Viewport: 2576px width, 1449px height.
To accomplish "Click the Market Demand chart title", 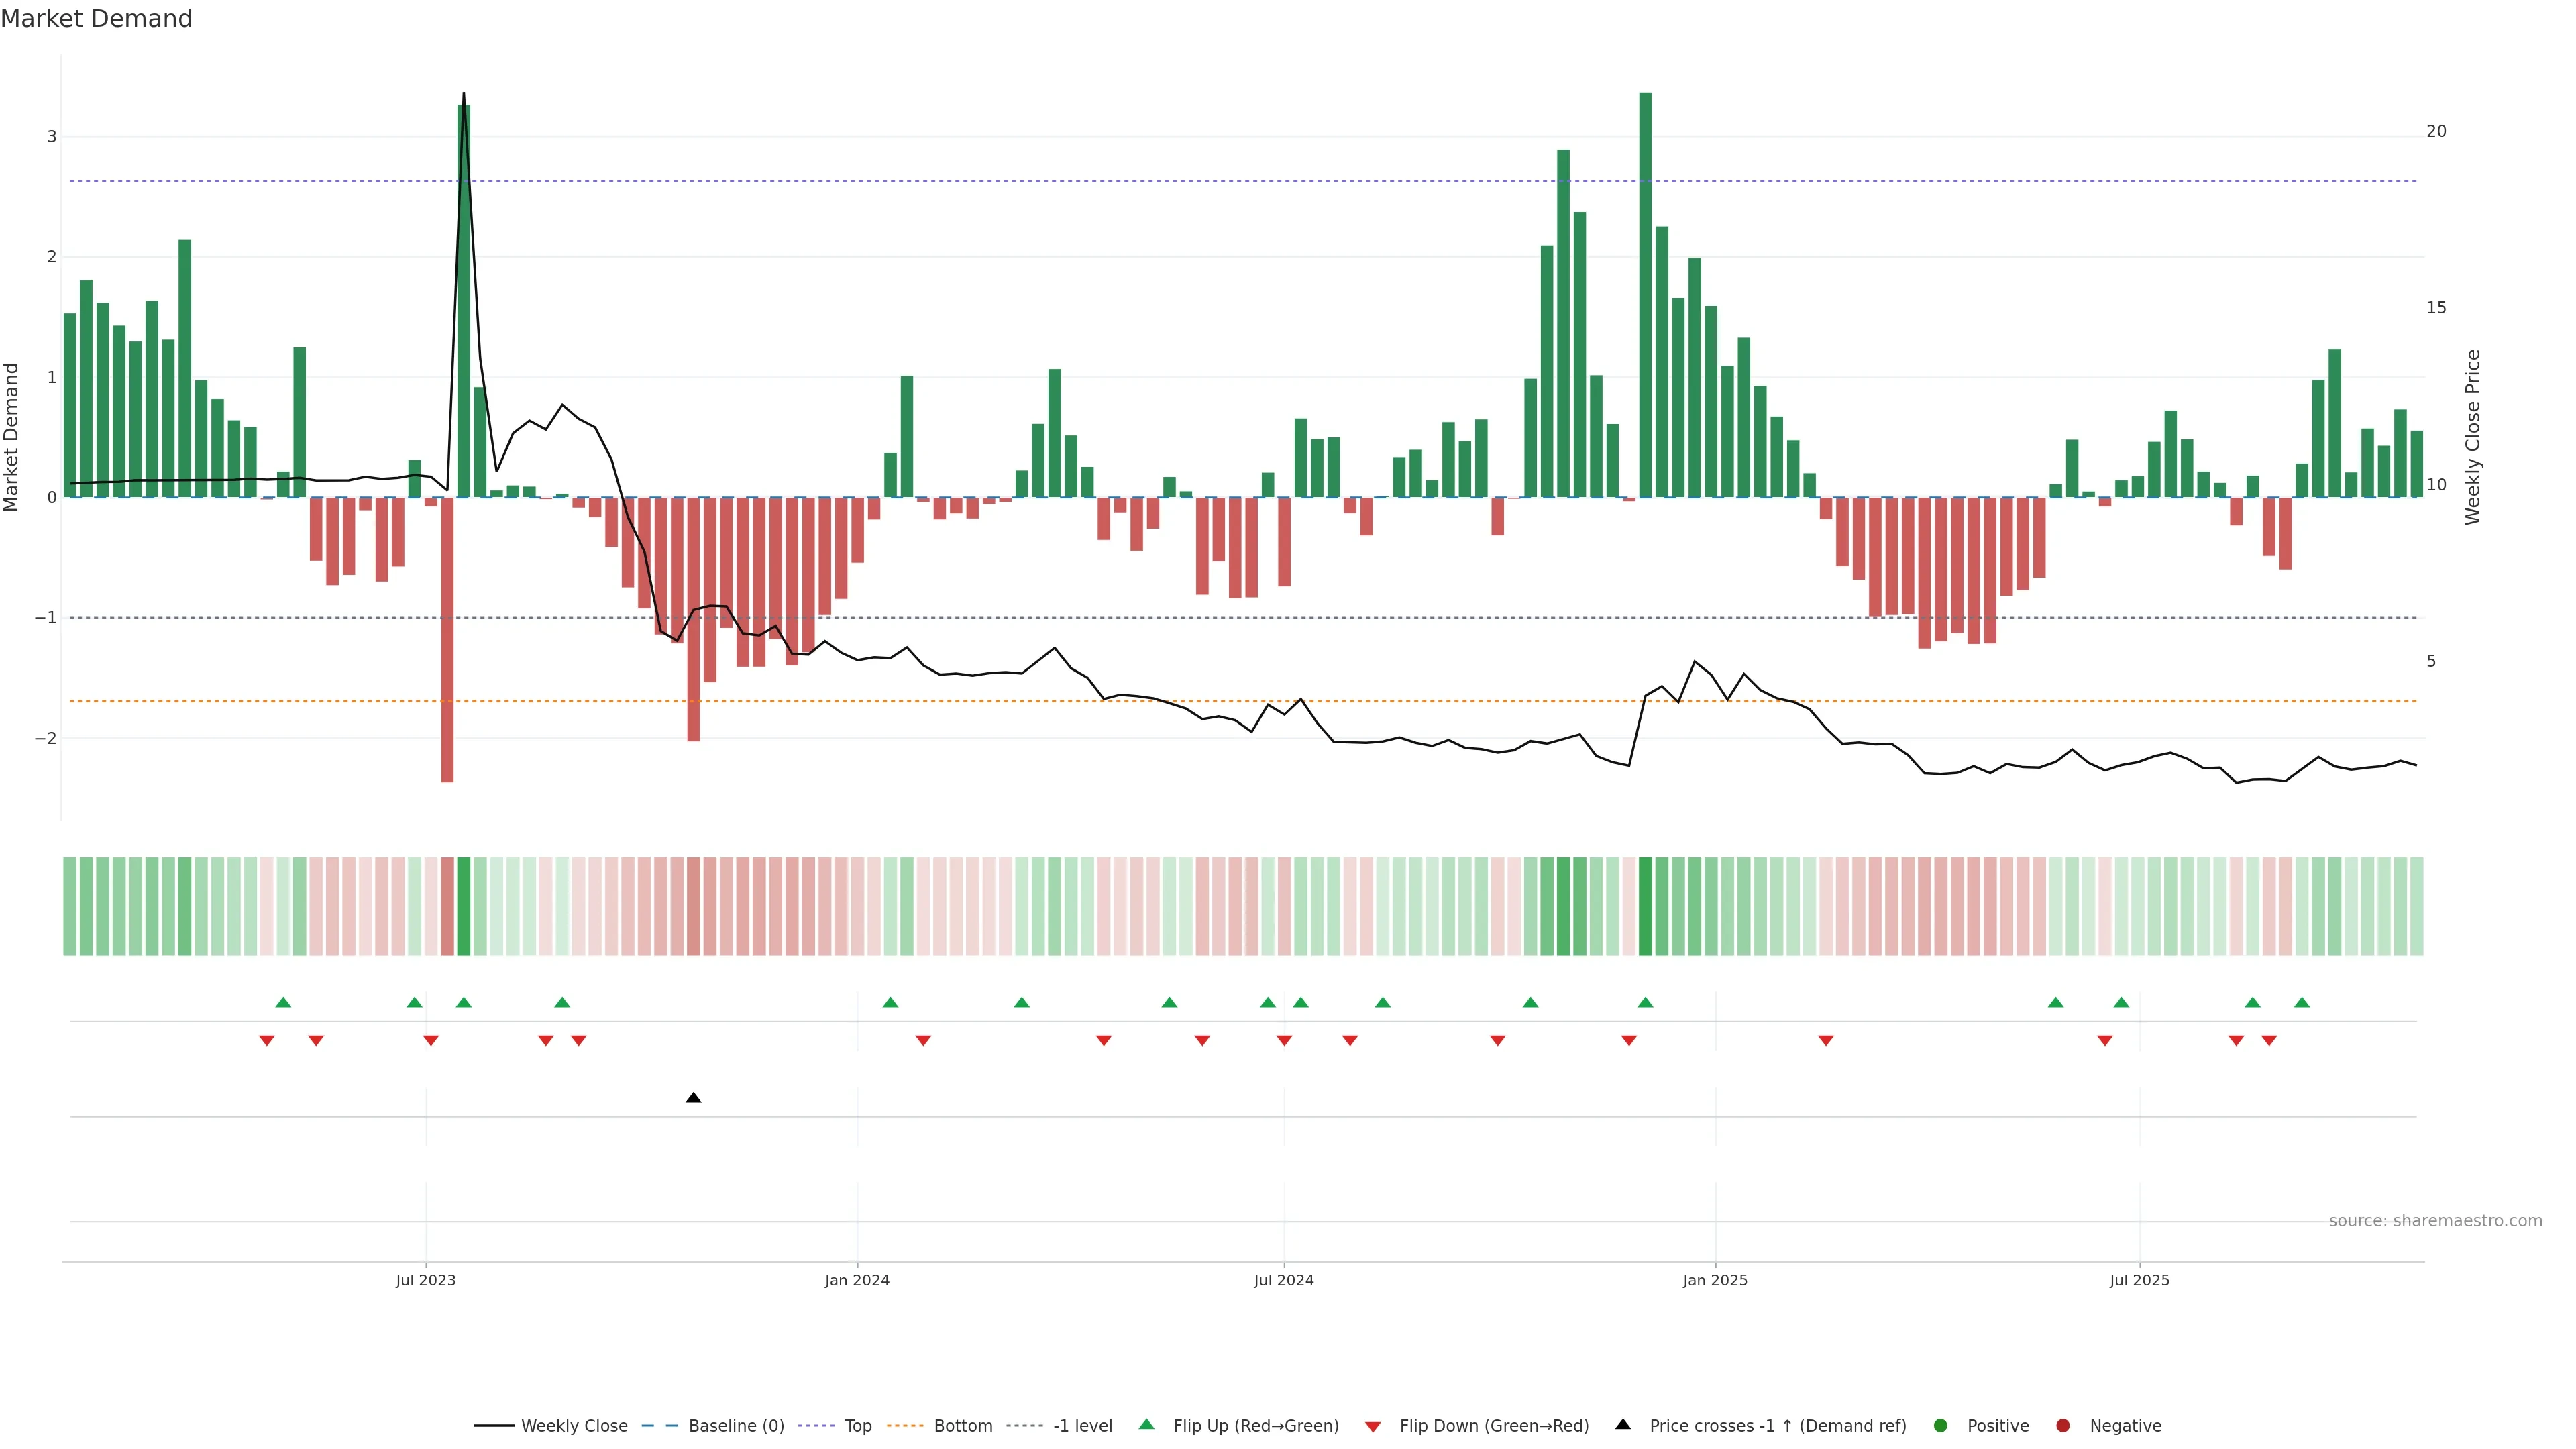I will [96, 19].
